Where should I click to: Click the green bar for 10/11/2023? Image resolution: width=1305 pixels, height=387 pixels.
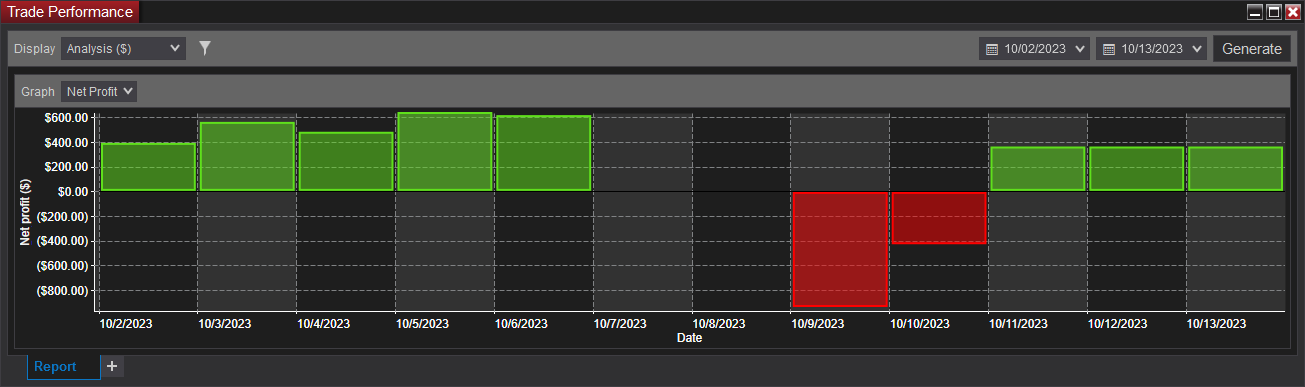[1038, 169]
